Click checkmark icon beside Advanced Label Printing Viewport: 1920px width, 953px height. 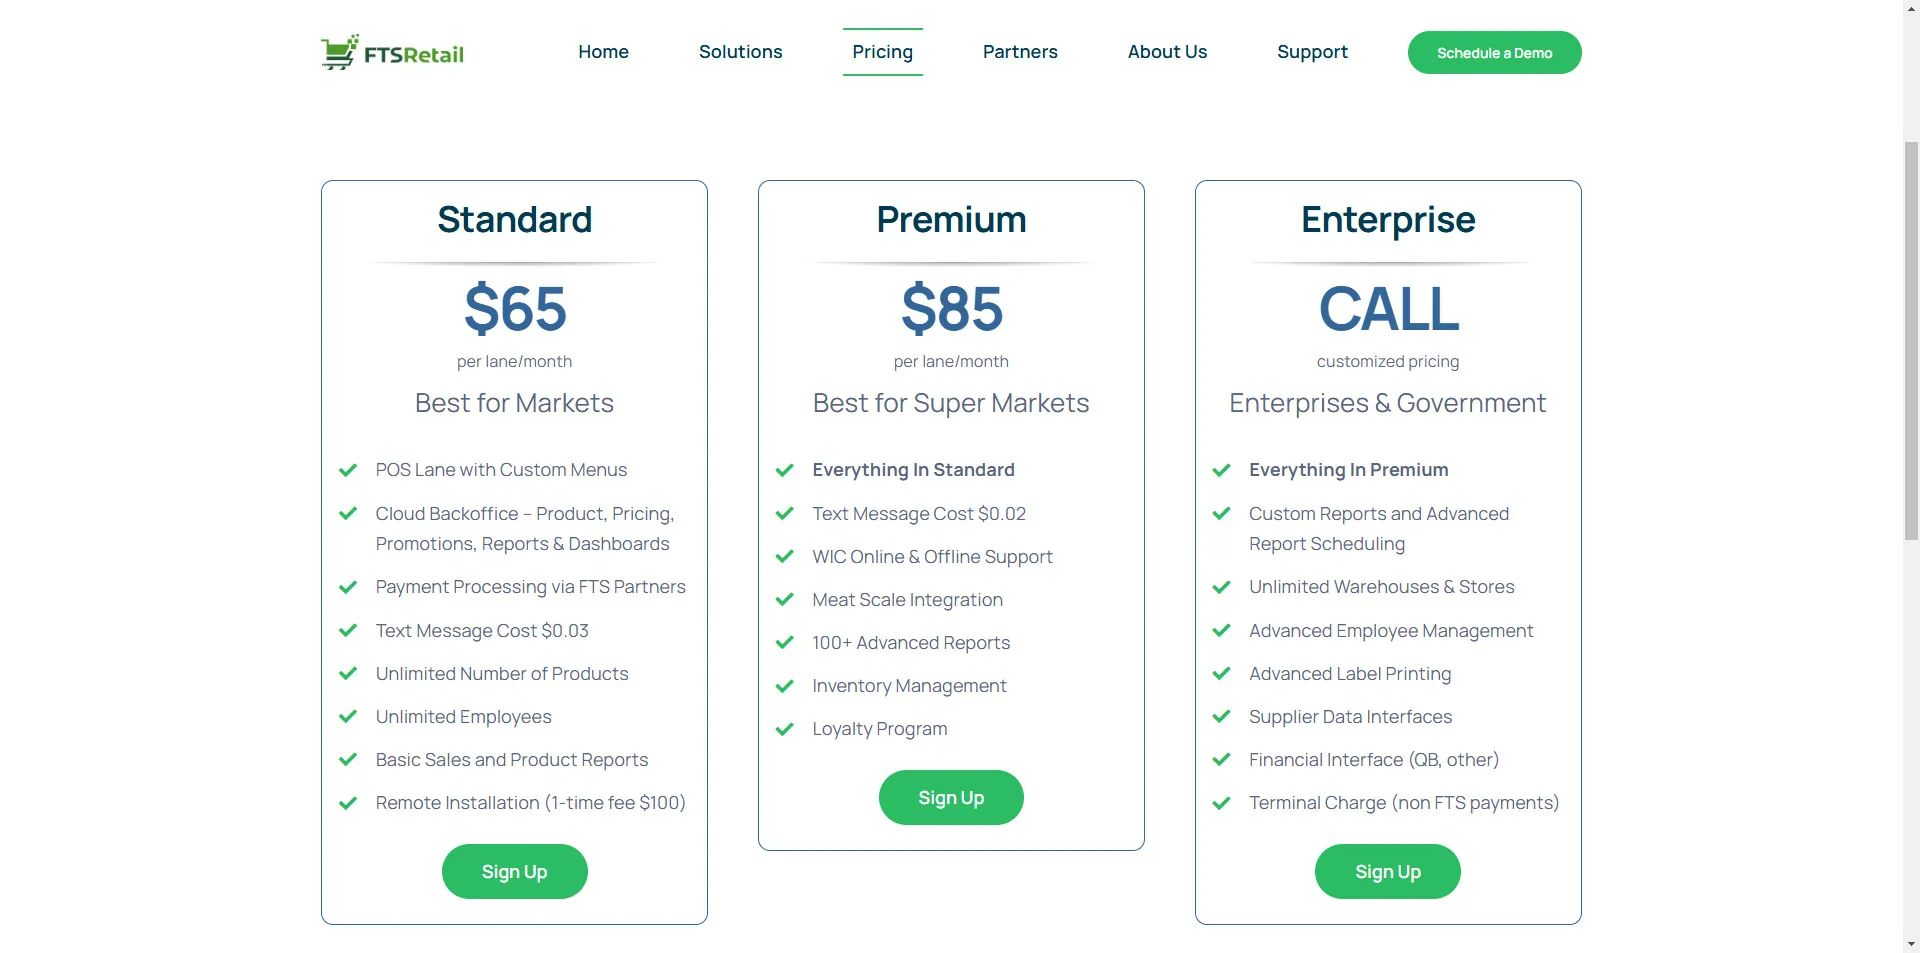(1221, 674)
